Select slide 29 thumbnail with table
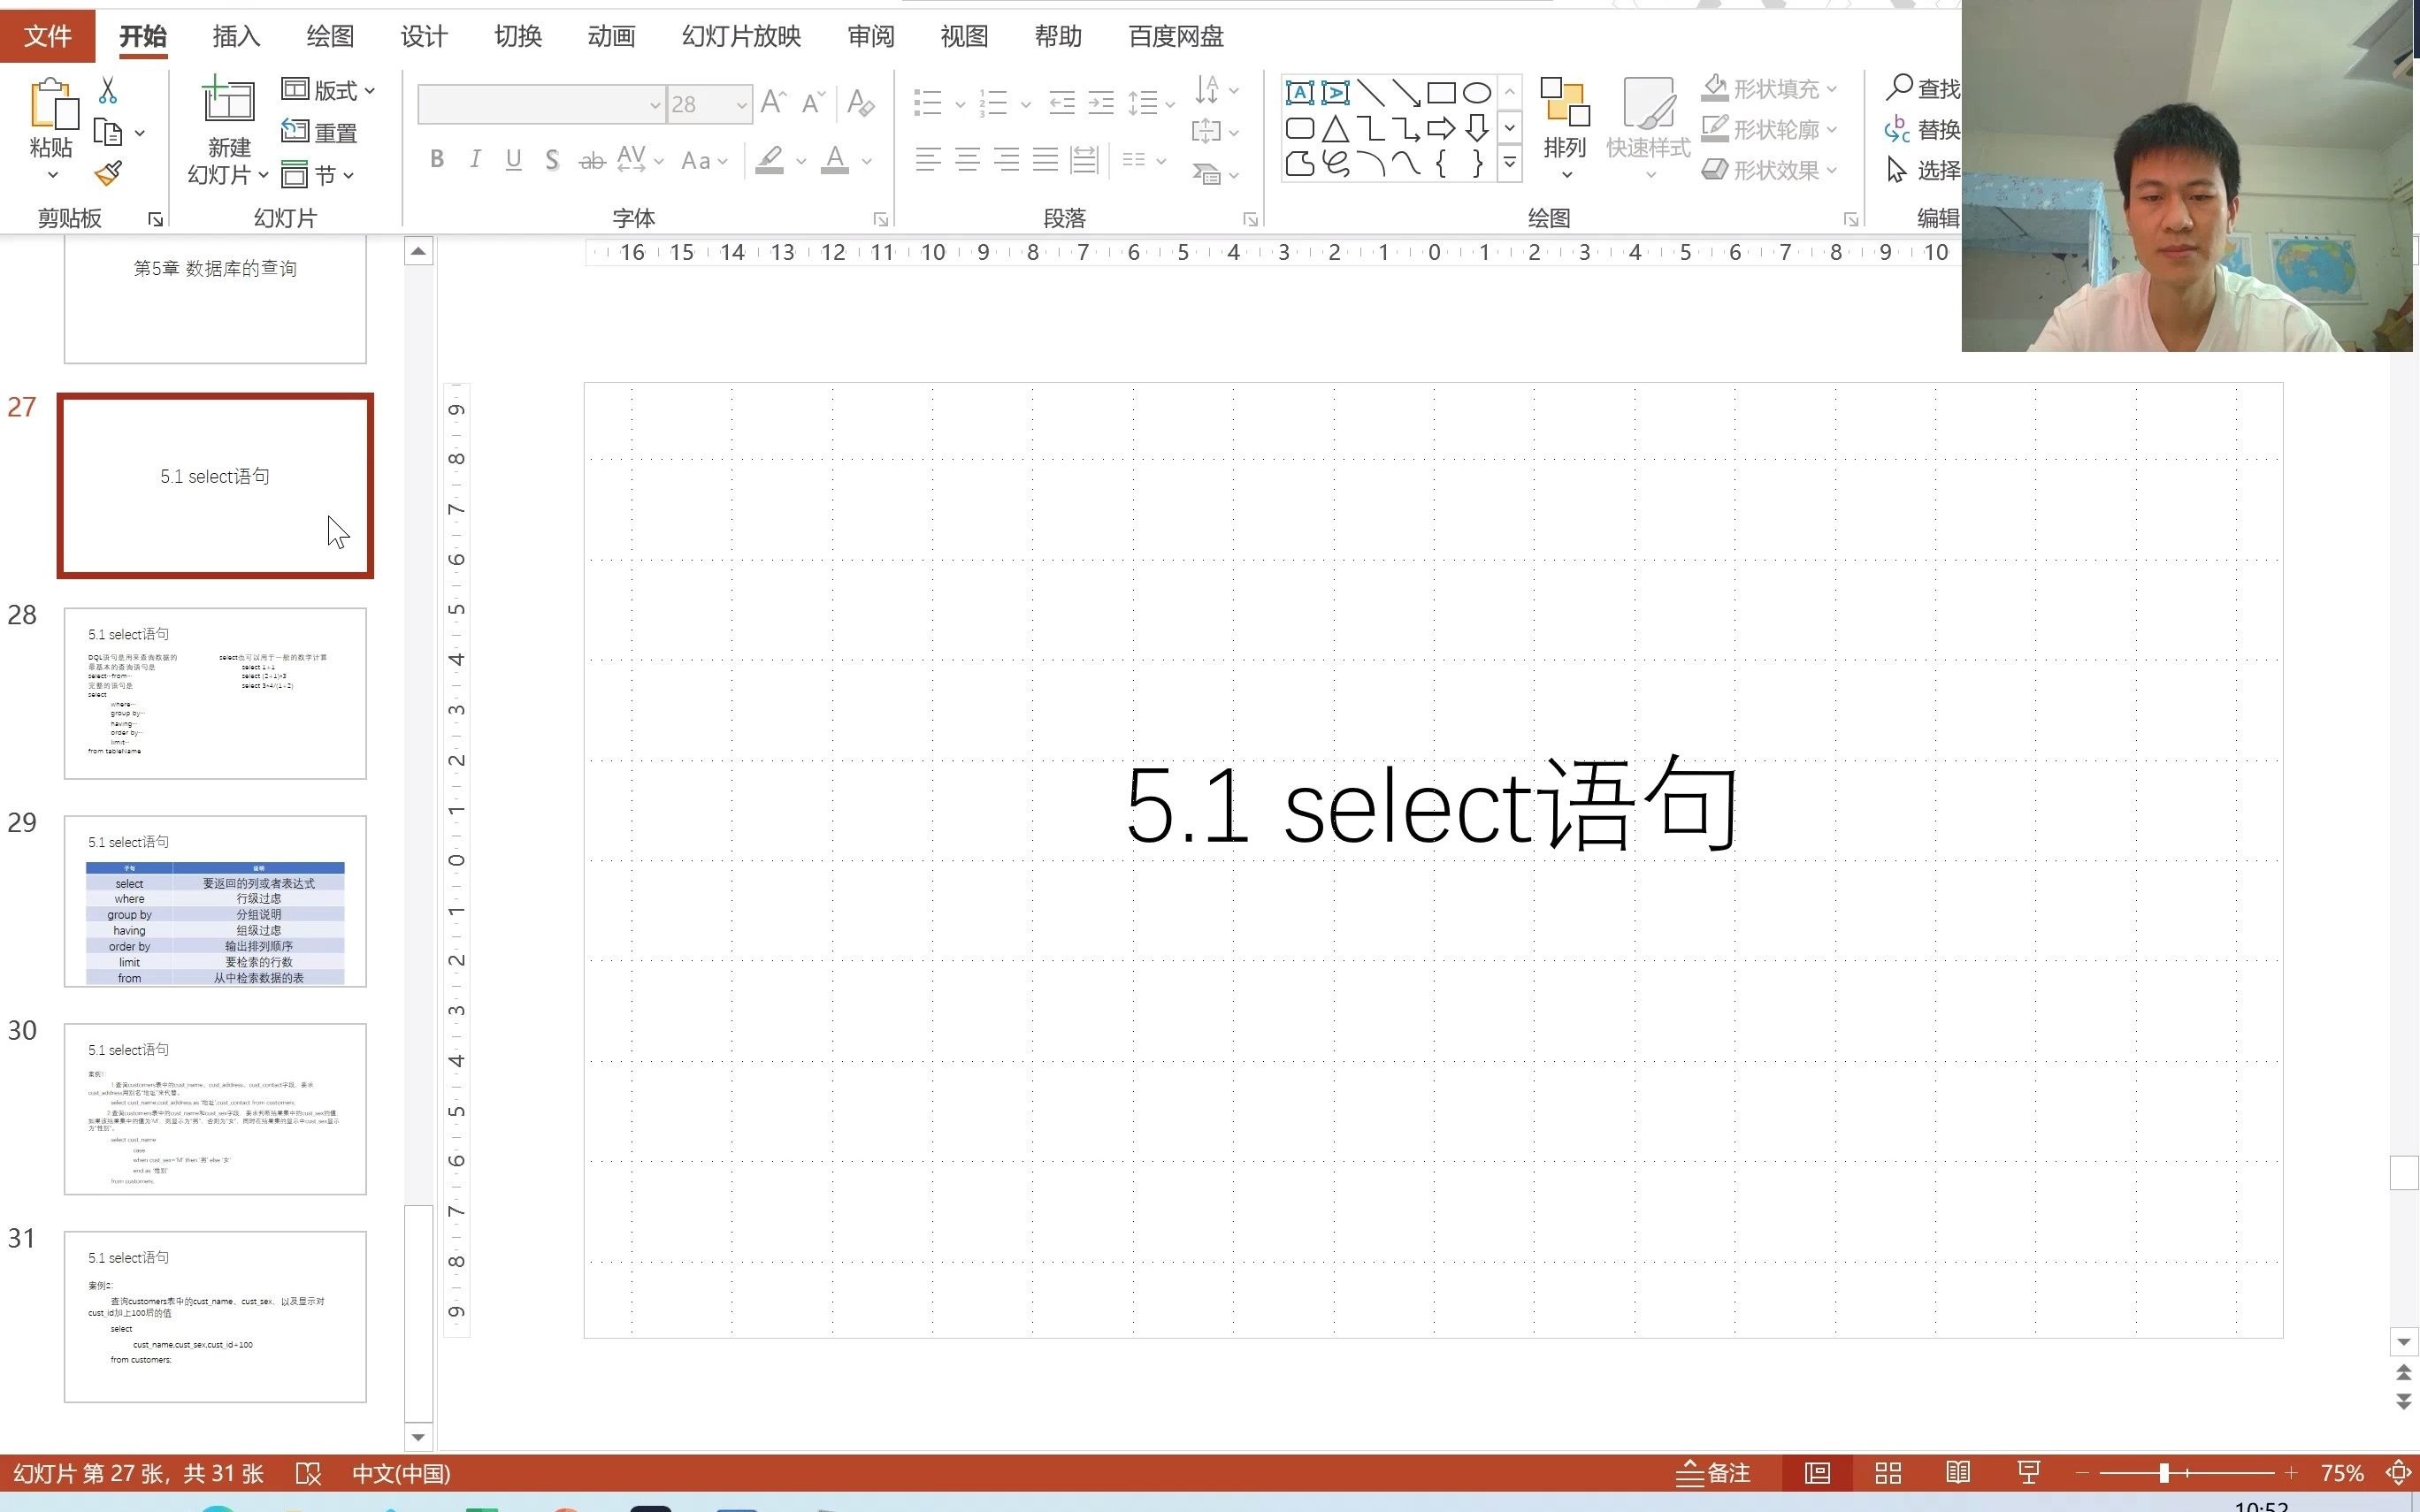The width and height of the screenshot is (2420, 1512). click(x=215, y=900)
